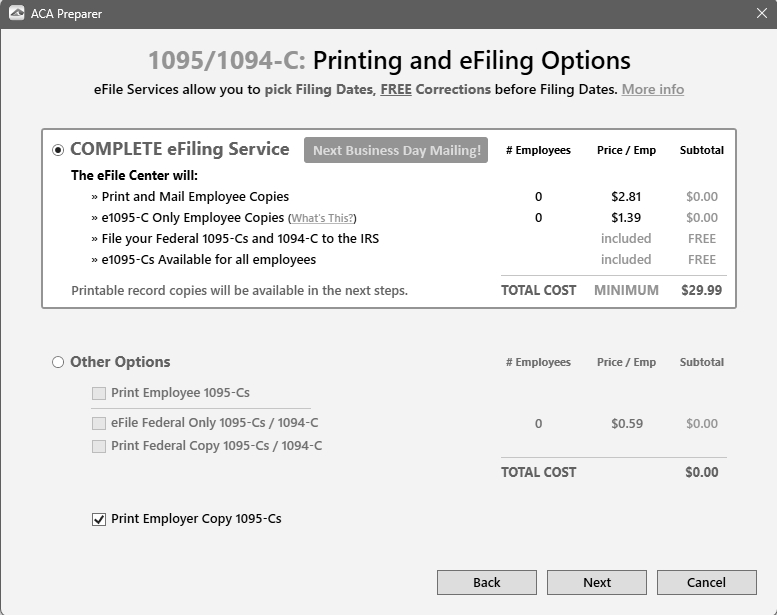
Task: Proceed using the Next button
Action: (x=596, y=582)
